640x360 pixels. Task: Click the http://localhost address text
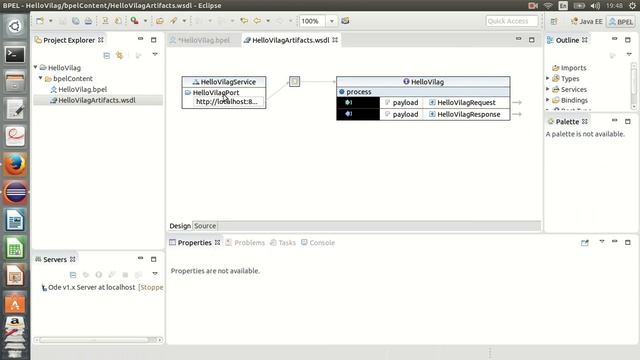[227, 102]
